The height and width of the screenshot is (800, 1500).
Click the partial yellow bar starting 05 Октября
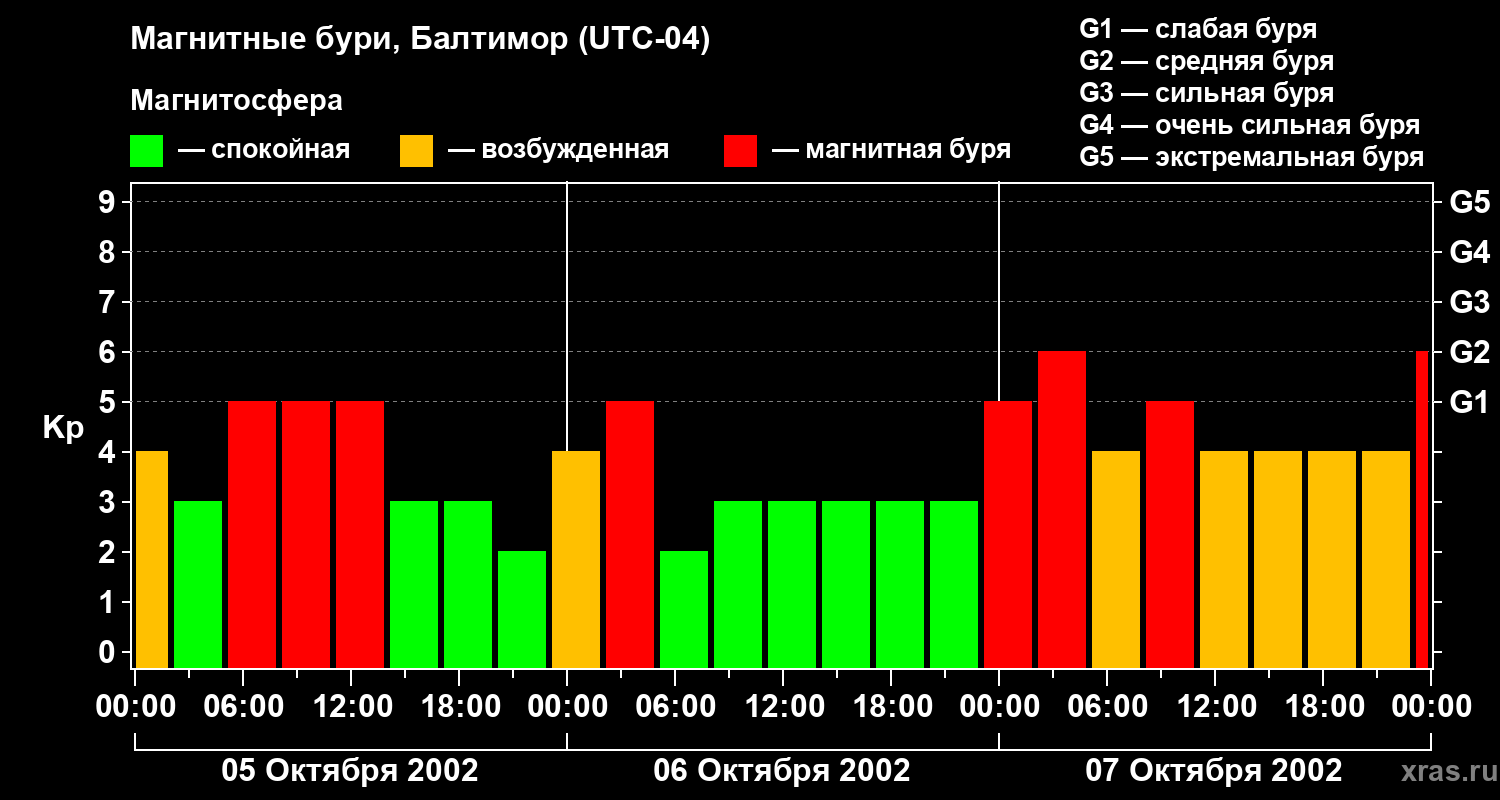[152, 560]
